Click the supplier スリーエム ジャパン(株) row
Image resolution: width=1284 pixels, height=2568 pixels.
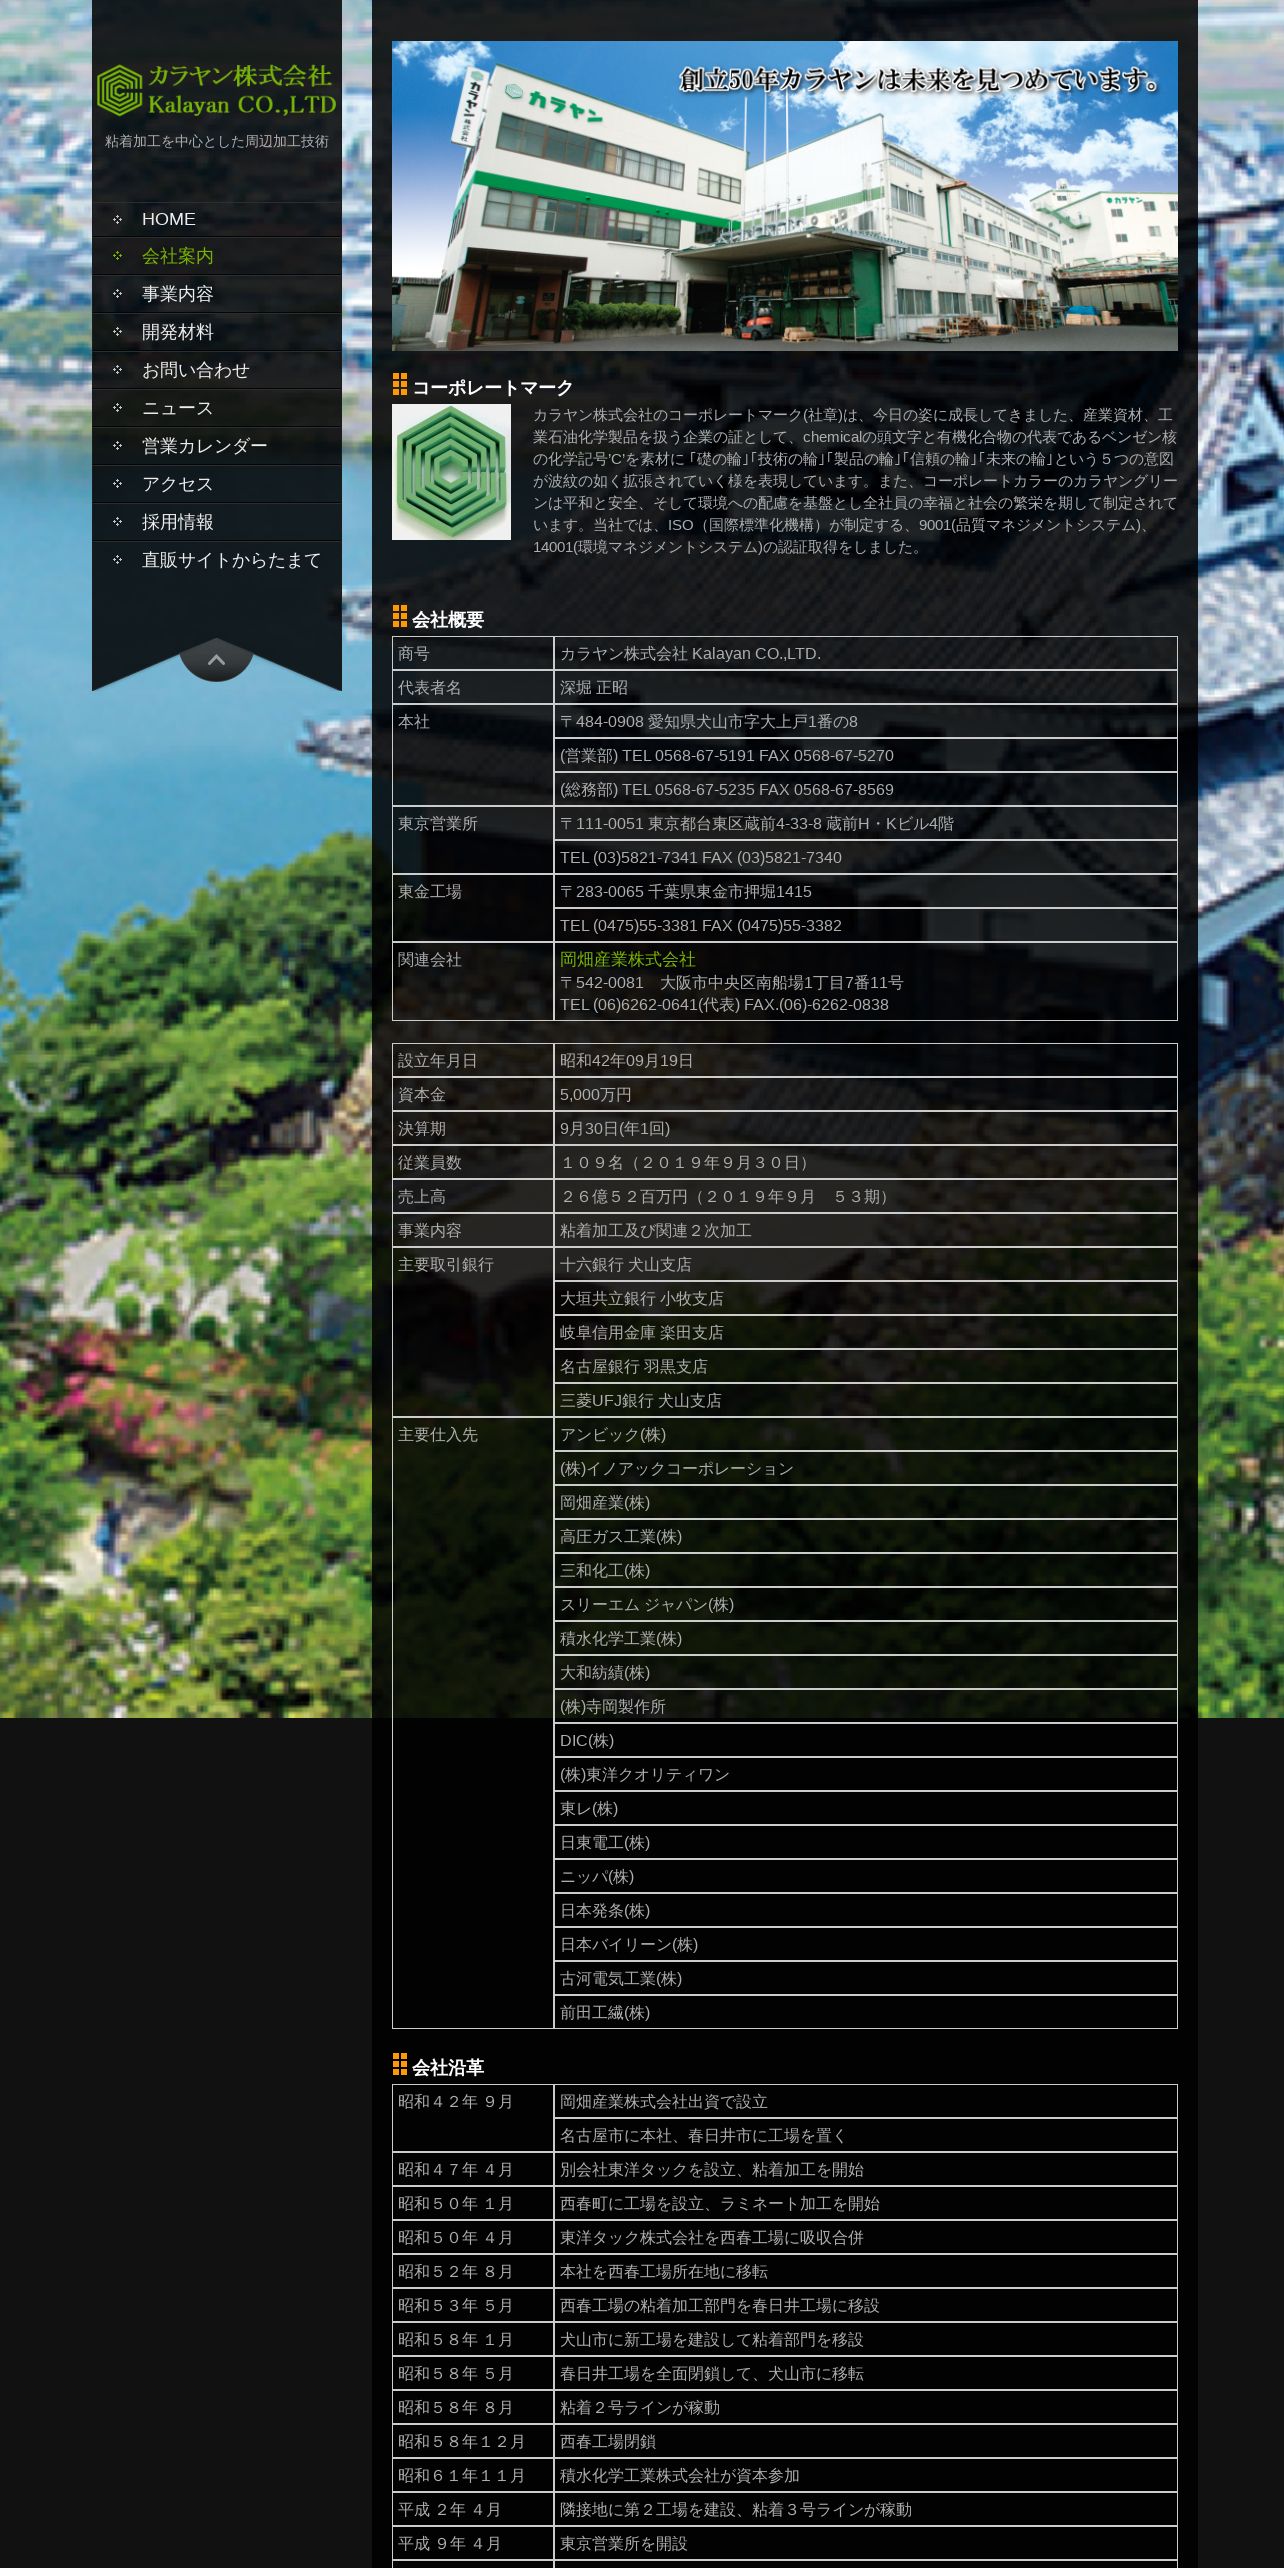pos(865,1605)
